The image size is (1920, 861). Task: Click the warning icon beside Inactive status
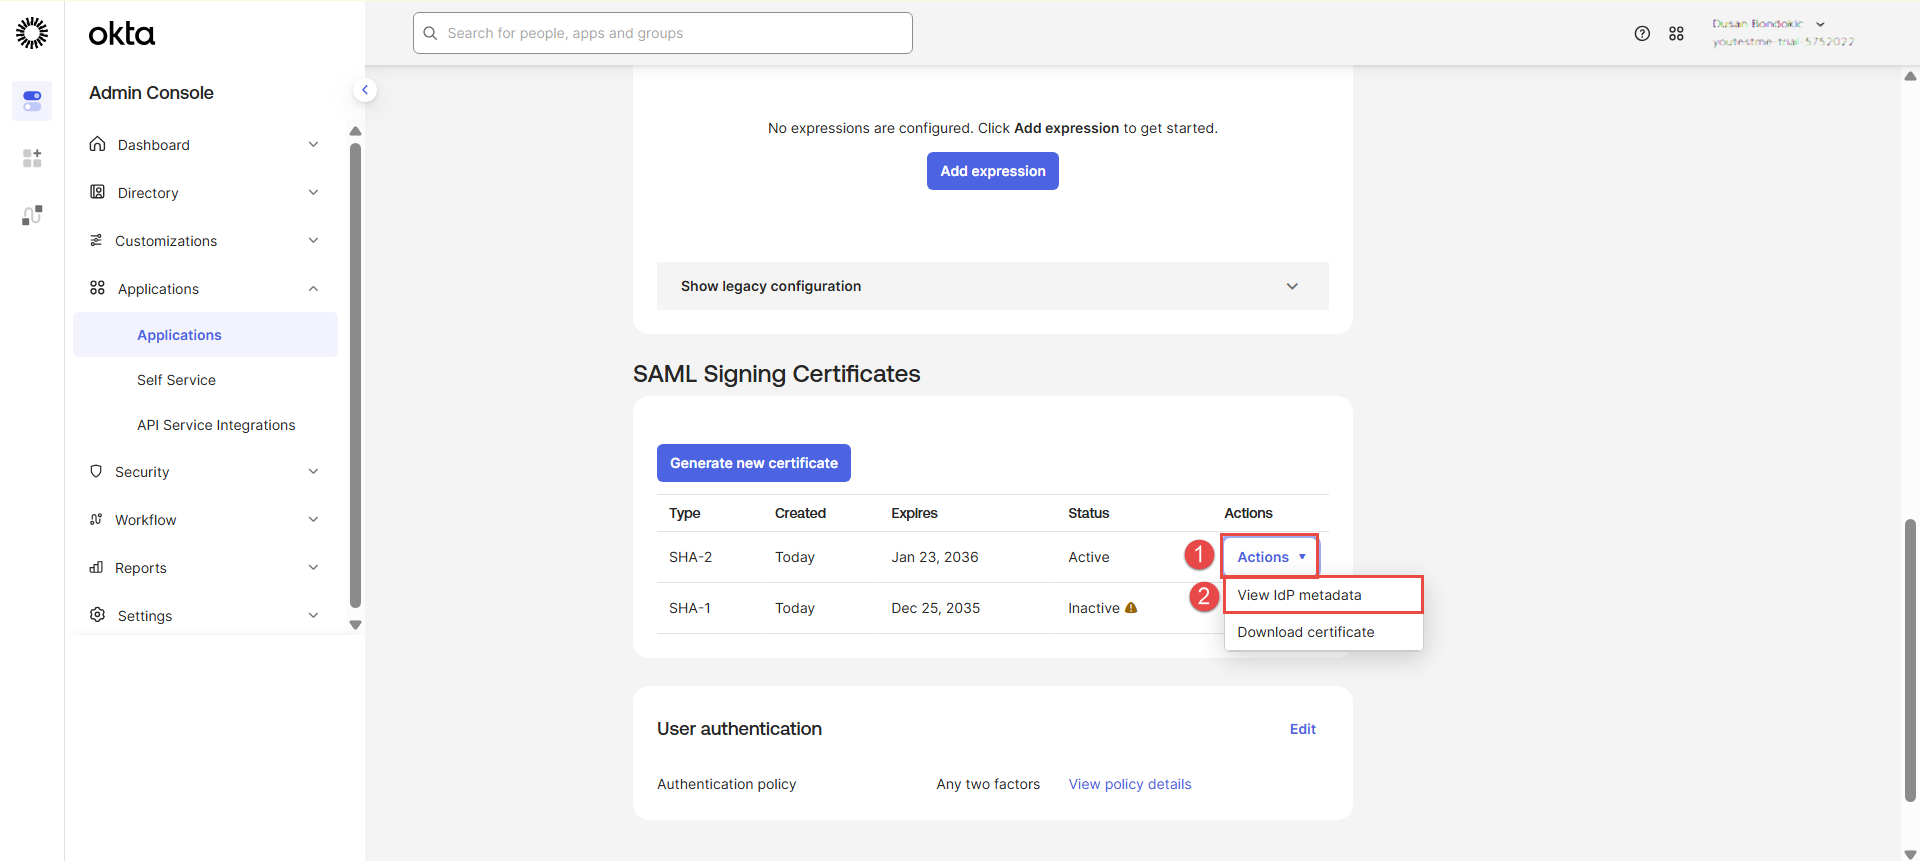pos(1131,608)
